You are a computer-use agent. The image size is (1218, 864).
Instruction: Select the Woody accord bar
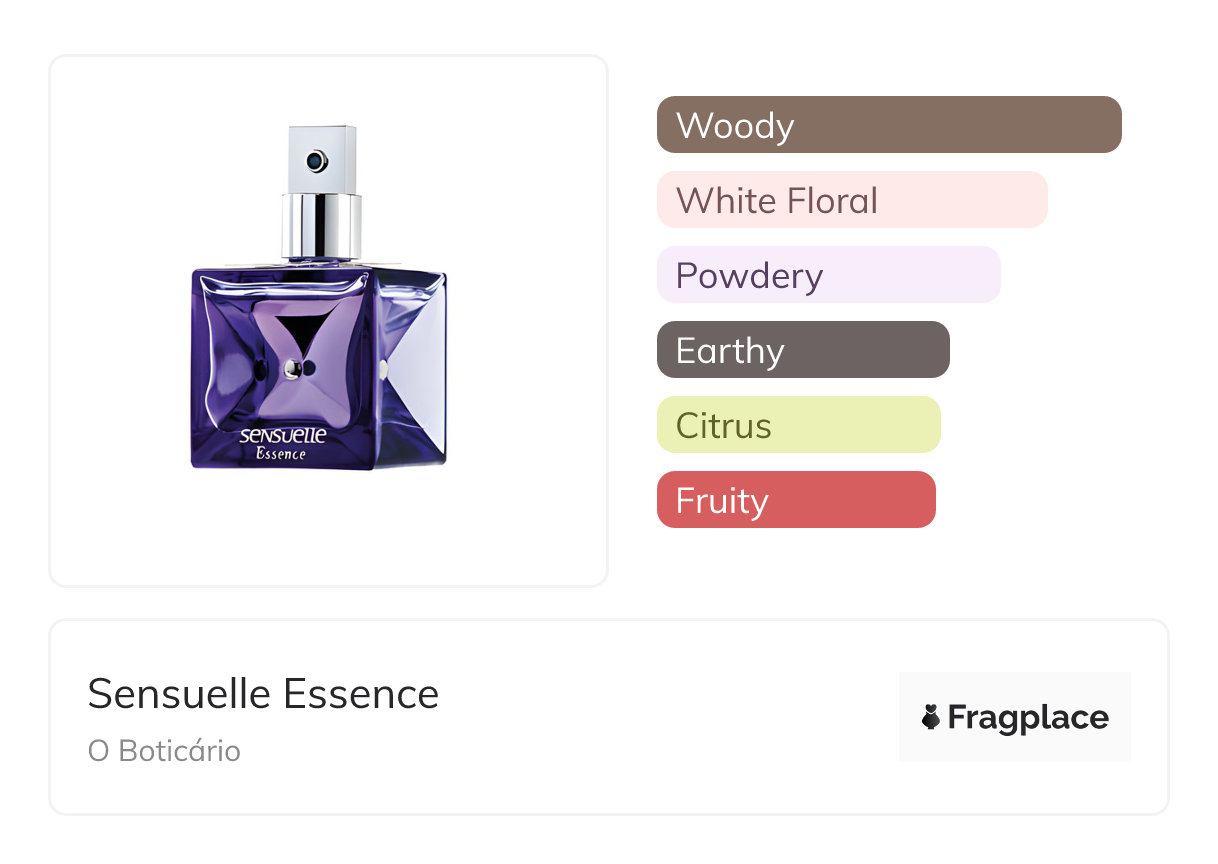(888, 125)
